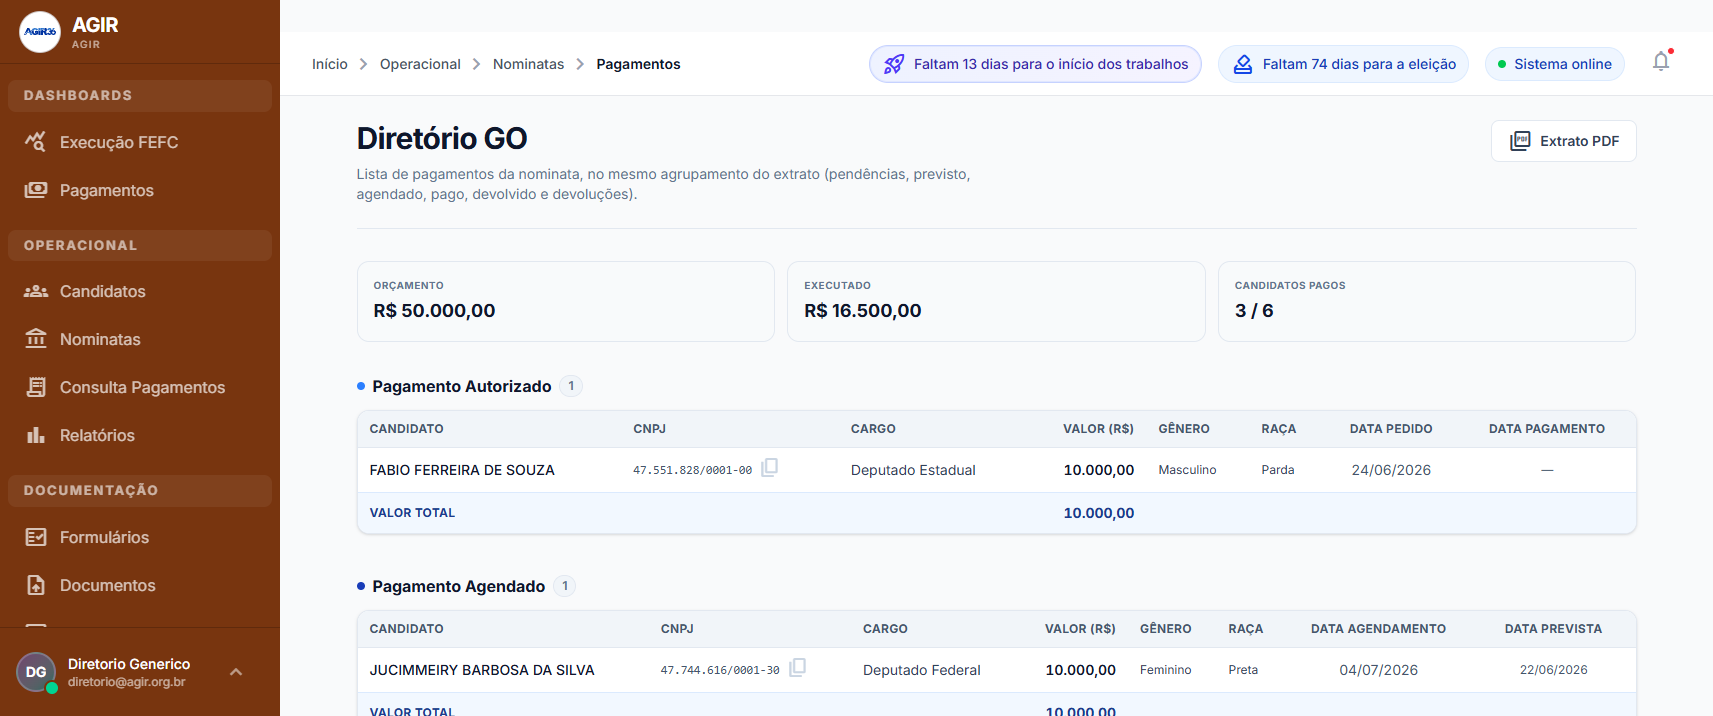The image size is (1713, 716).
Task: Open Relatórios bar chart icon
Action: pyautogui.click(x=36, y=435)
